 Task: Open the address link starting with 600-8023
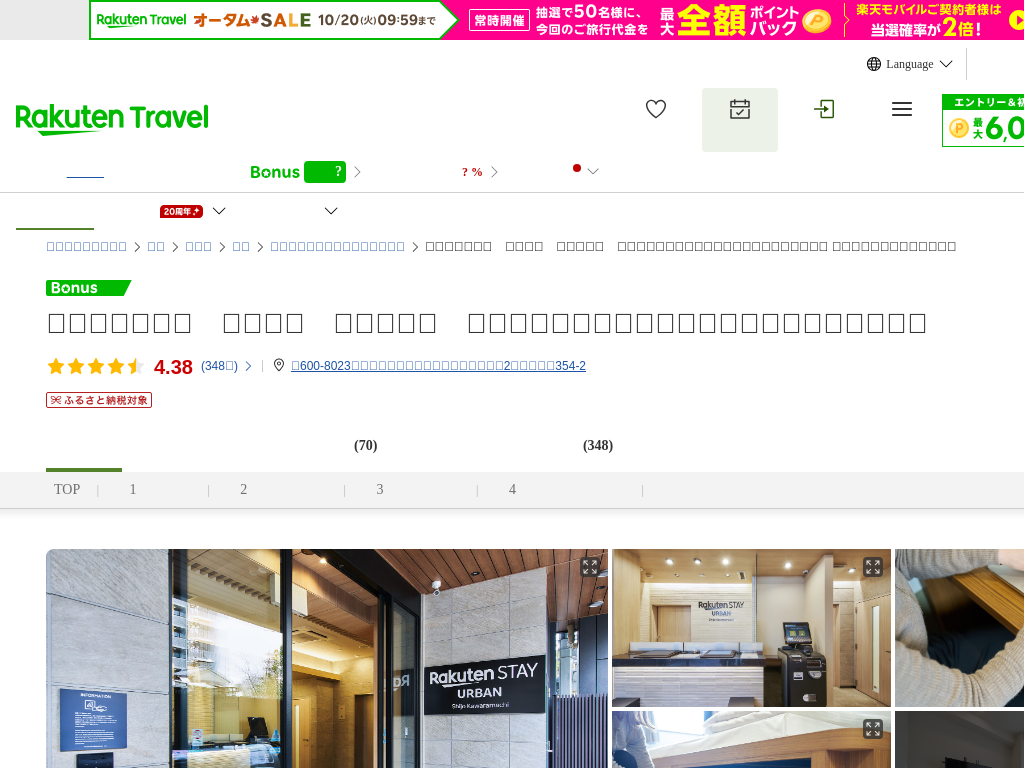(x=438, y=366)
